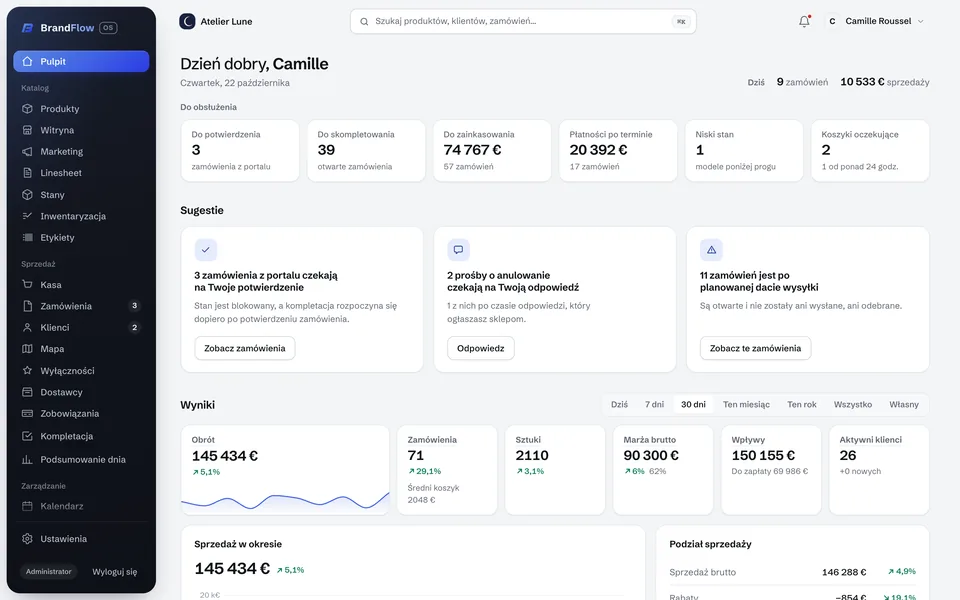Viewport: 960px width, 600px height.
Task: Click the Kompletacja checkbox icon
Action: pos(27,437)
